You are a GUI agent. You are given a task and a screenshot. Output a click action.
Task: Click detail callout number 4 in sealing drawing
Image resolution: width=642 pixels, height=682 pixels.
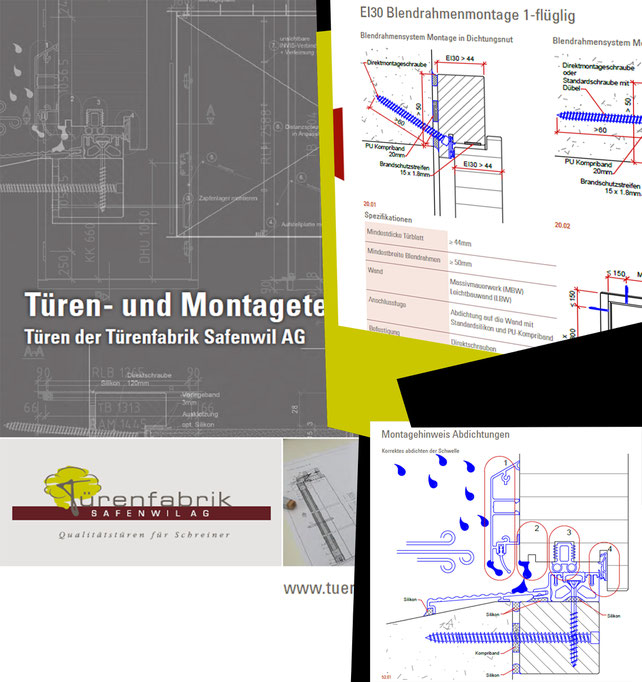pos(610,549)
